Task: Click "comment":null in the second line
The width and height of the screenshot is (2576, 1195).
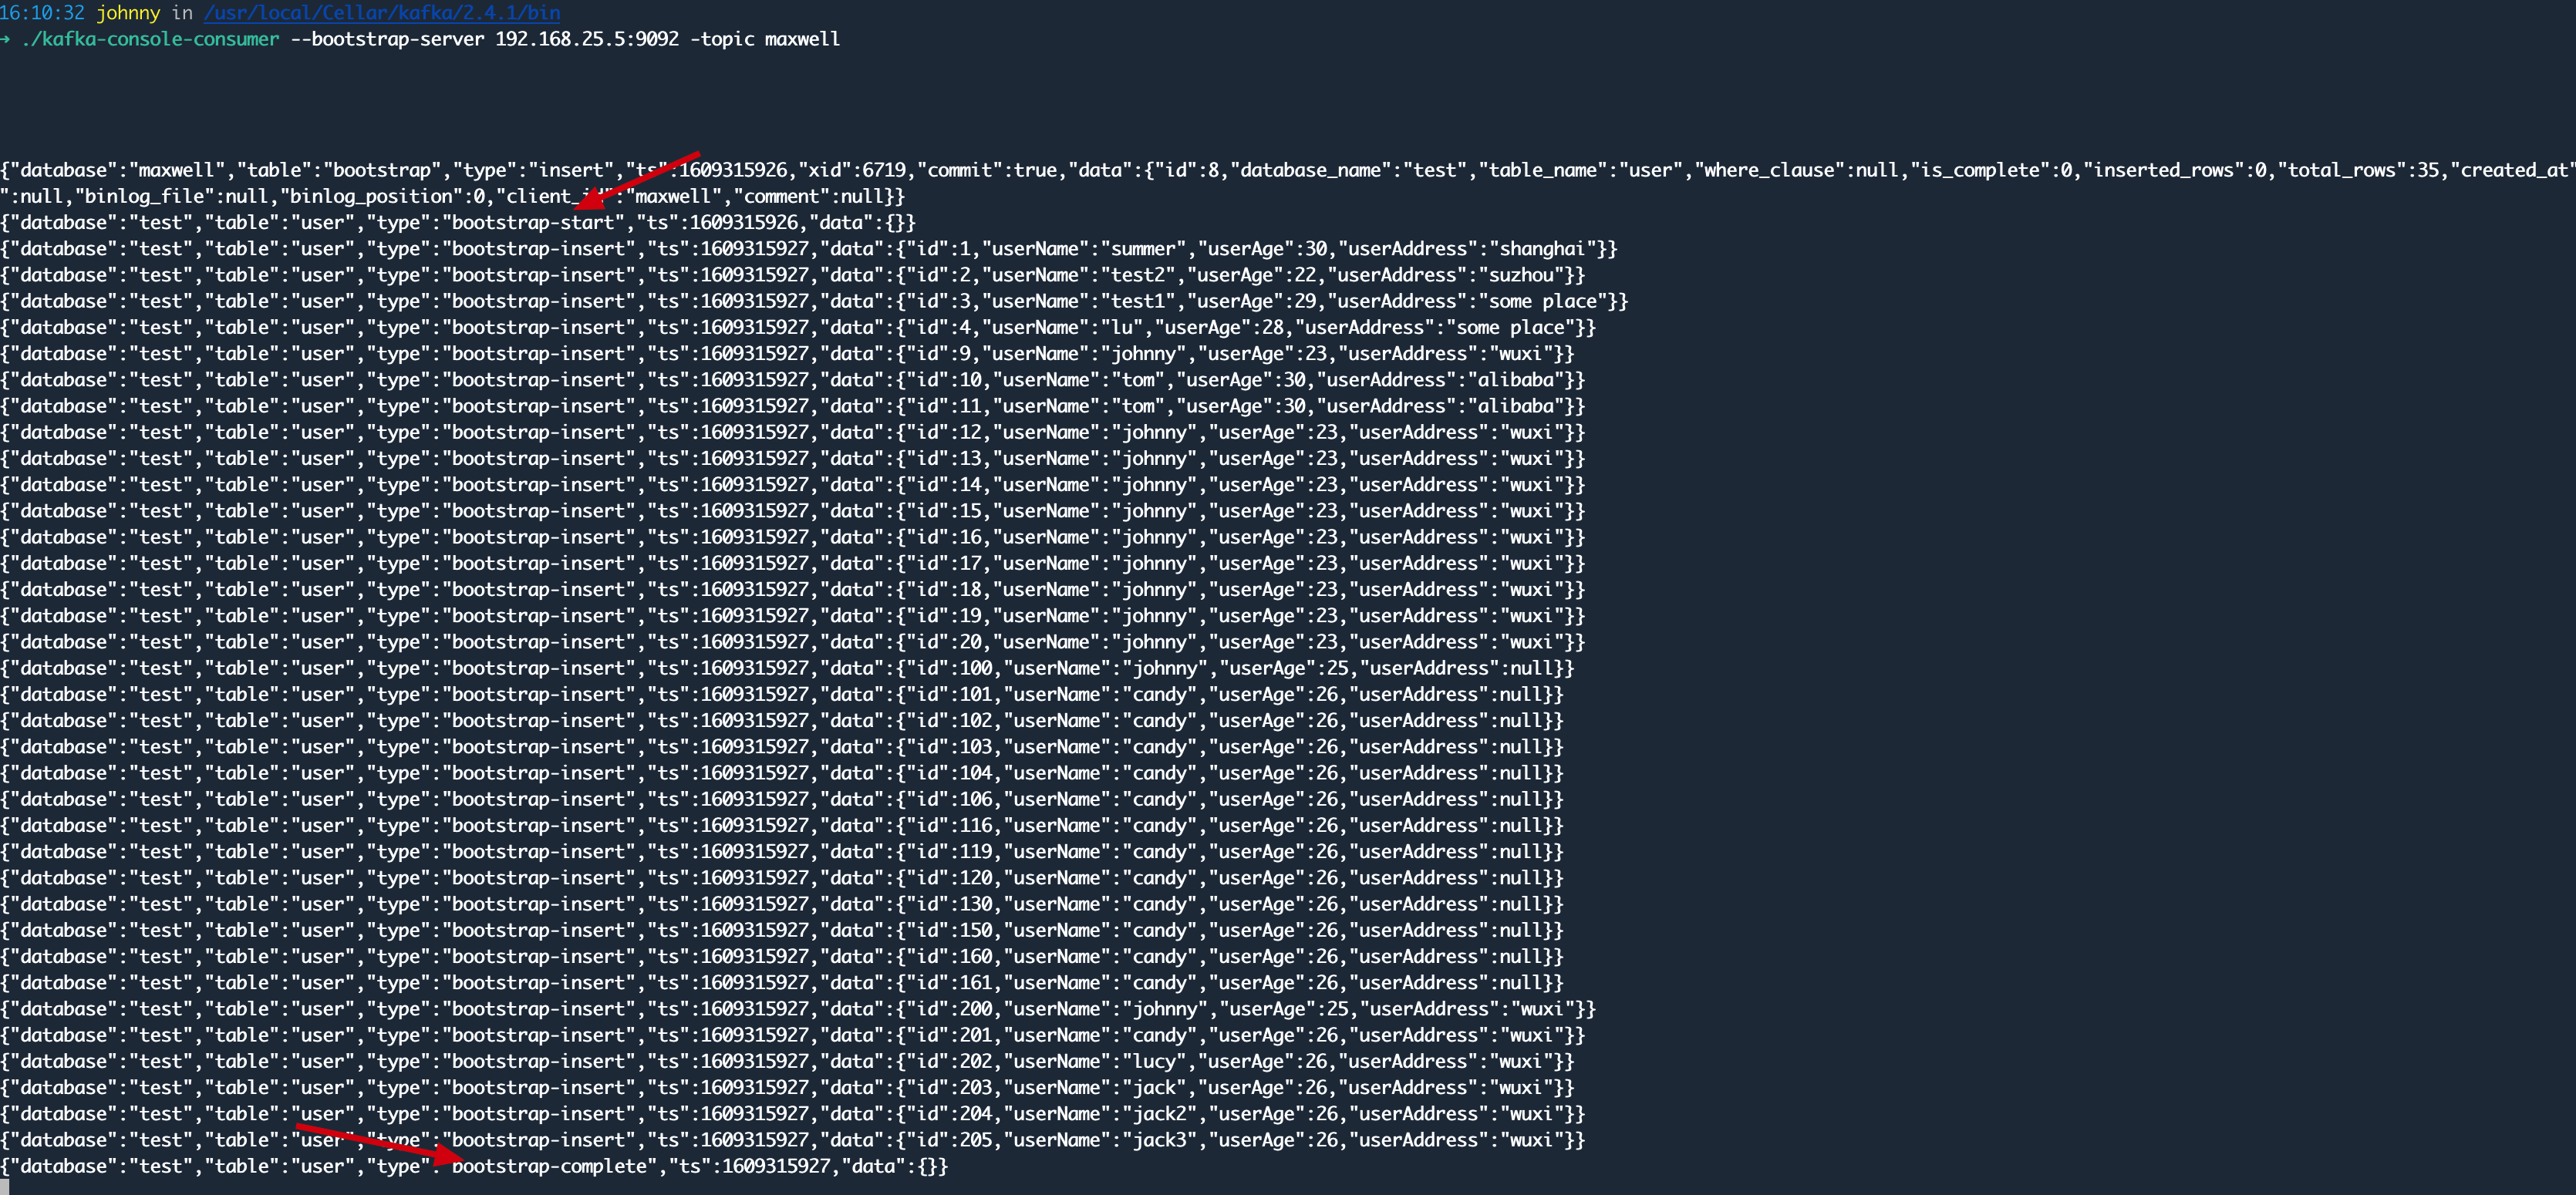Action: tap(814, 196)
